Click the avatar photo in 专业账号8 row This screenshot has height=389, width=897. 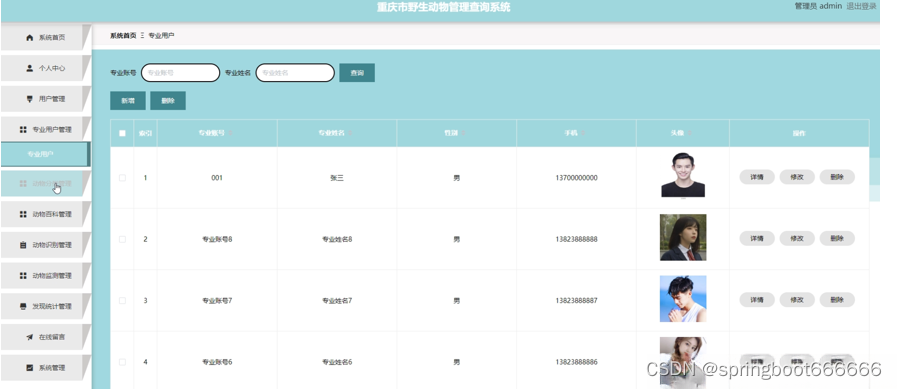click(x=683, y=237)
